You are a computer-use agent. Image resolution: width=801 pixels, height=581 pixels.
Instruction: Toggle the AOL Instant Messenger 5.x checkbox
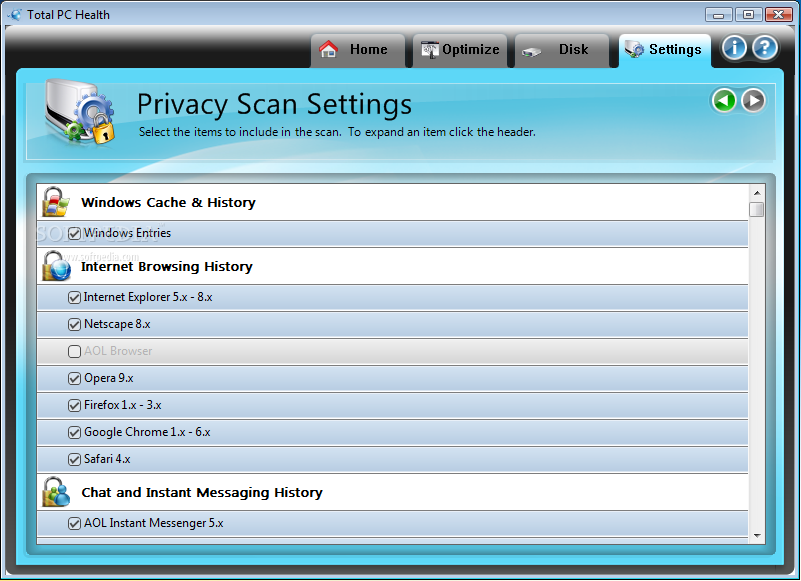pos(75,524)
